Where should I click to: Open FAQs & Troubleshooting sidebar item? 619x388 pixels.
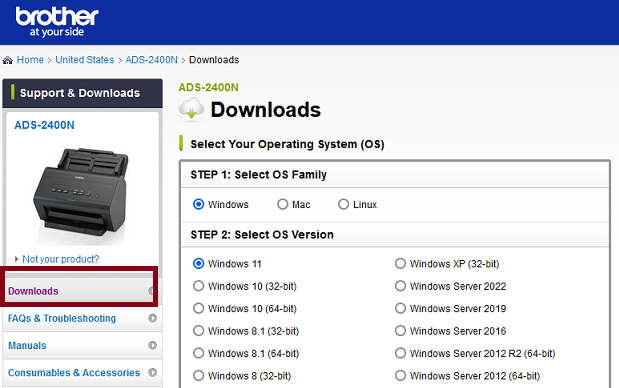pos(62,319)
